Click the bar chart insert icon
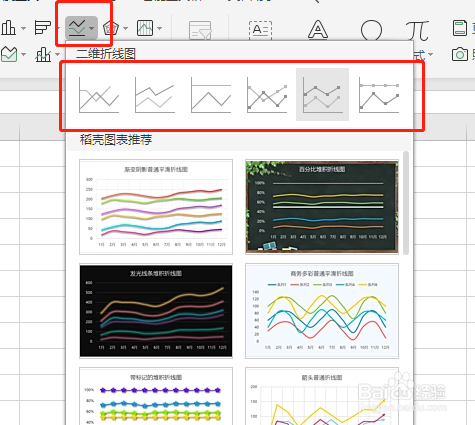The height and width of the screenshot is (425, 475). click(43, 28)
